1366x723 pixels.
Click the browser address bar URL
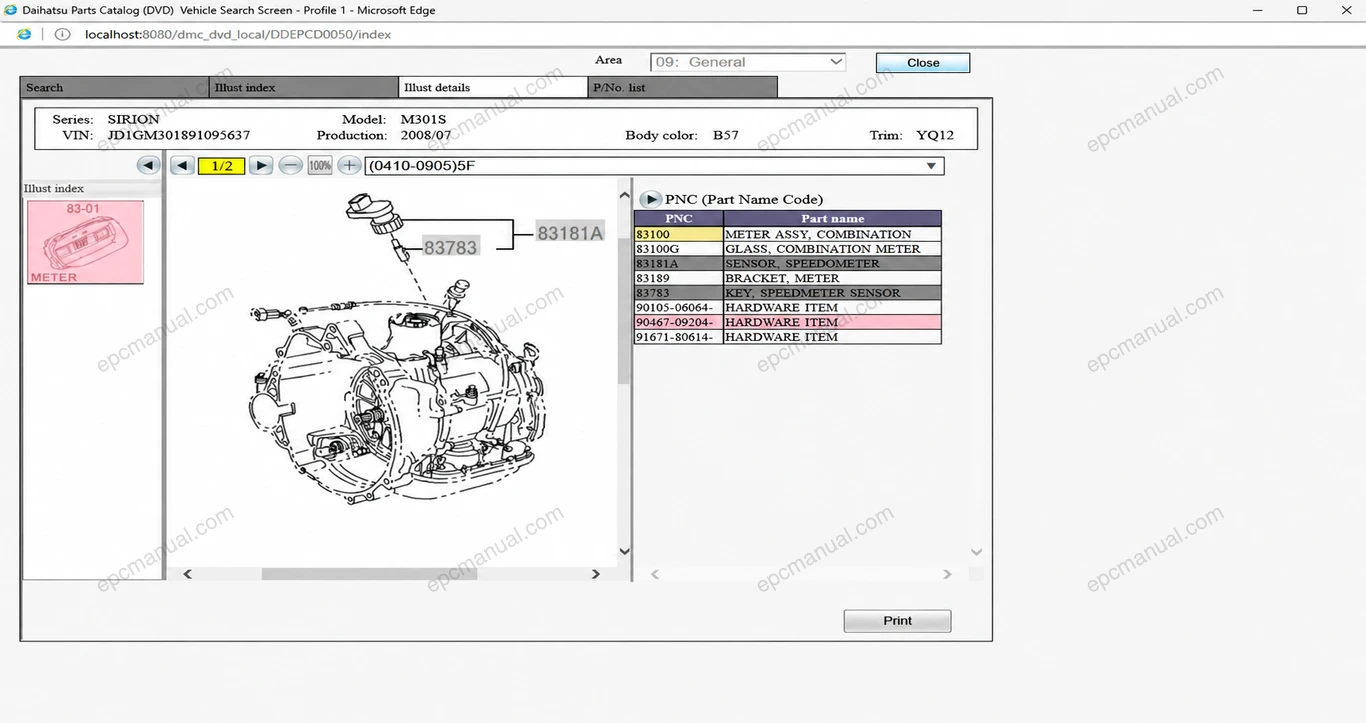tap(238, 34)
